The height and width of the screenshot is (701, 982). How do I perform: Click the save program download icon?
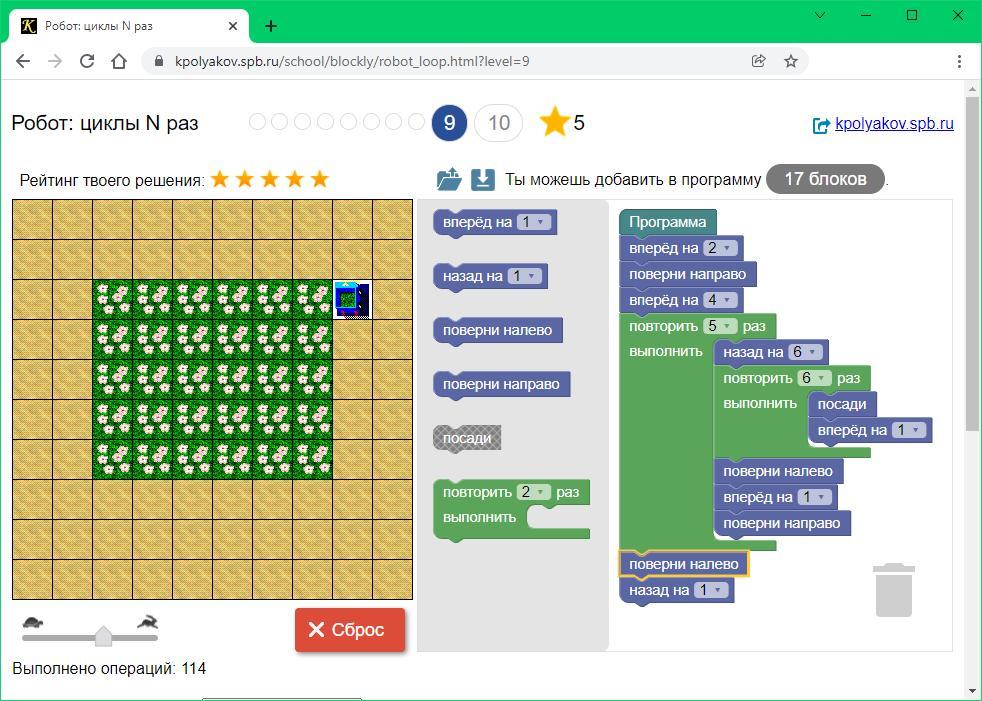coord(482,180)
